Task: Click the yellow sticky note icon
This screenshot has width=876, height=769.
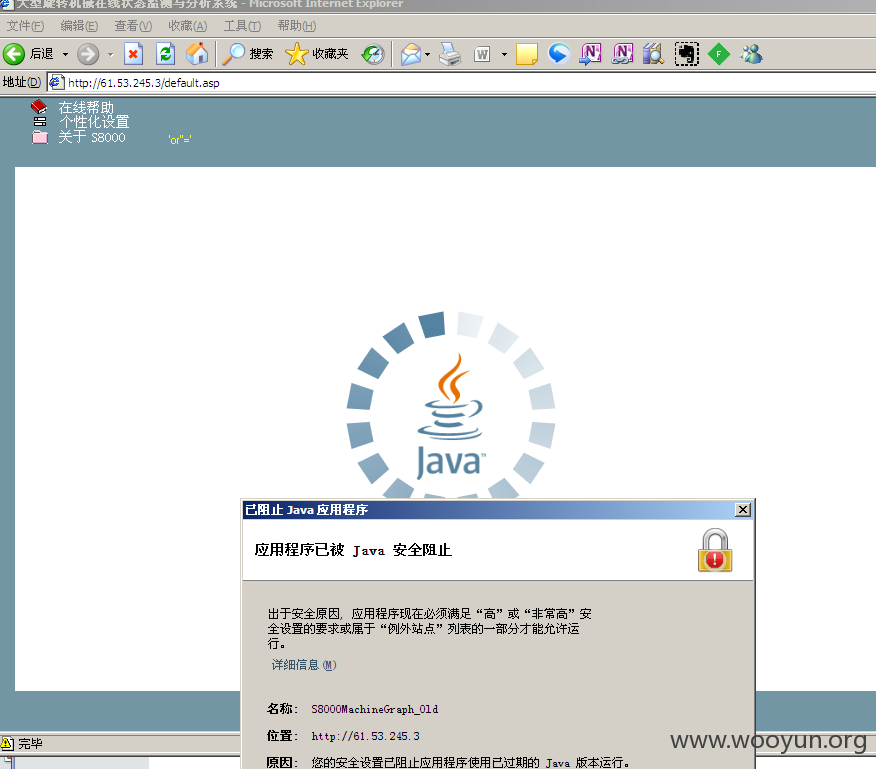Action: click(x=526, y=54)
